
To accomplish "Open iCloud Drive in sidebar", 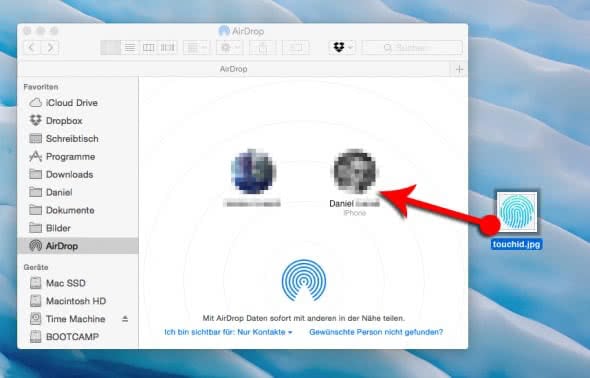I will pyautogui.click(x=78, y=103).
